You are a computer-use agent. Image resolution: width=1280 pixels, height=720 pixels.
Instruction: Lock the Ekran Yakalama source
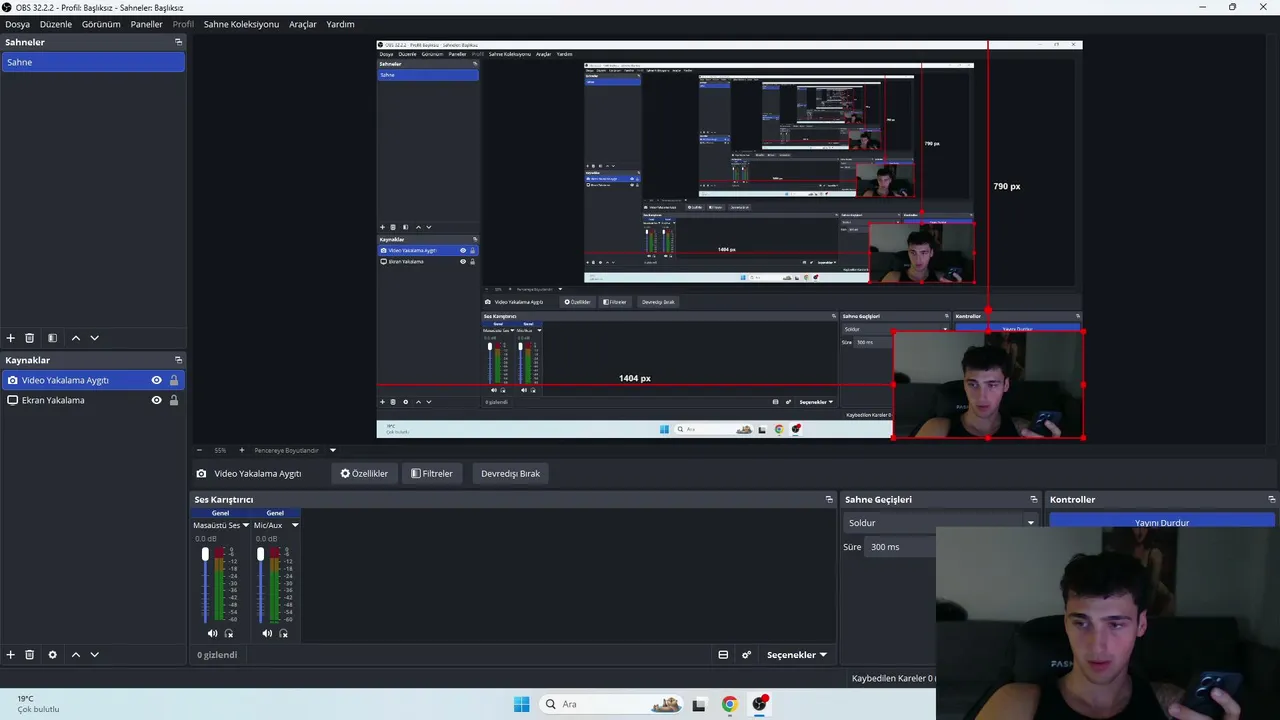174,400
